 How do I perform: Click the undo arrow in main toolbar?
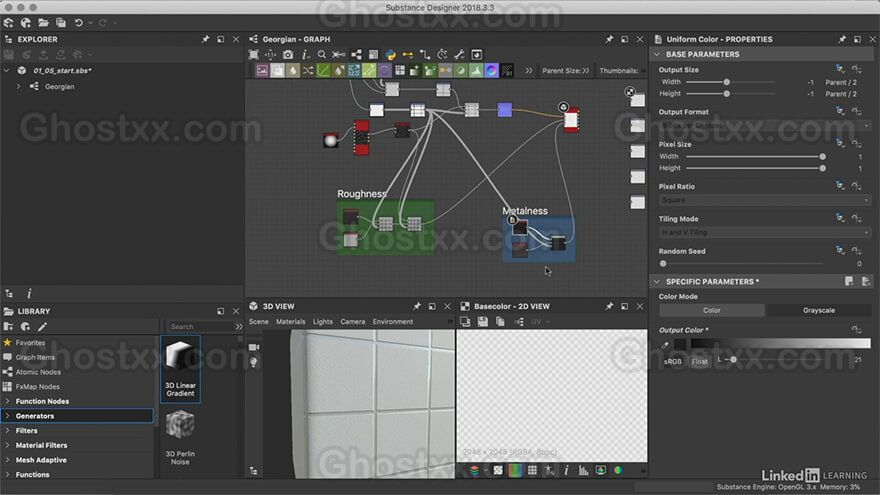pyautogui.click(x=79, y=22)
